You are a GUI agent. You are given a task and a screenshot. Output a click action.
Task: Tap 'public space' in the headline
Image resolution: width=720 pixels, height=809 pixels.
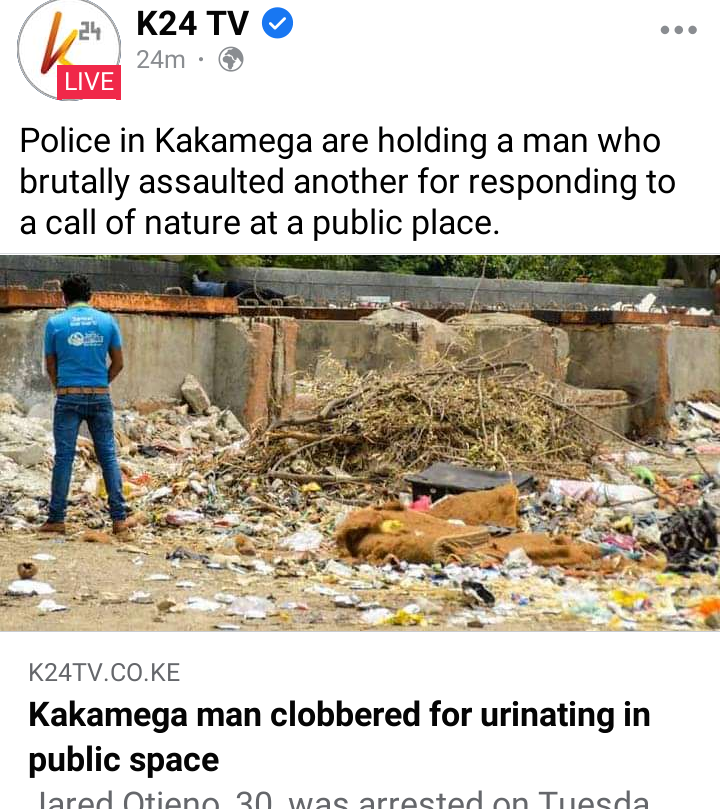click(124, 761)
